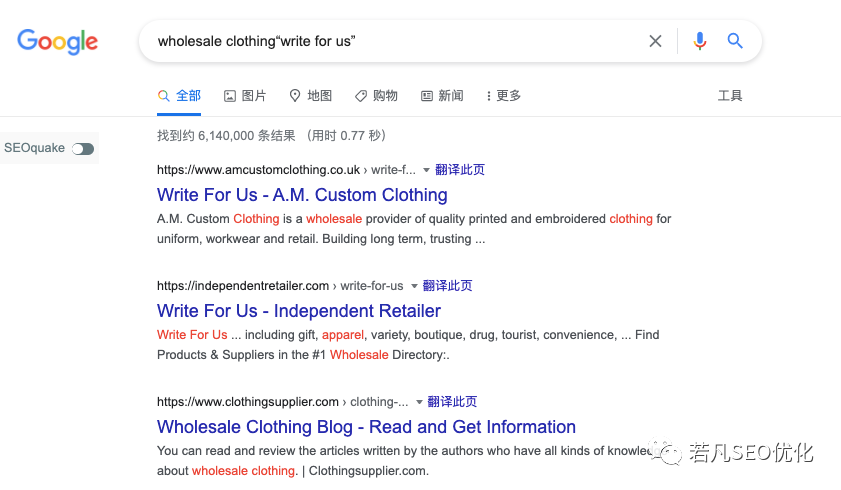This screenshot has width=841, height=490.
Task: Toggle the SEOquake switch
Action: pos(83,149)
